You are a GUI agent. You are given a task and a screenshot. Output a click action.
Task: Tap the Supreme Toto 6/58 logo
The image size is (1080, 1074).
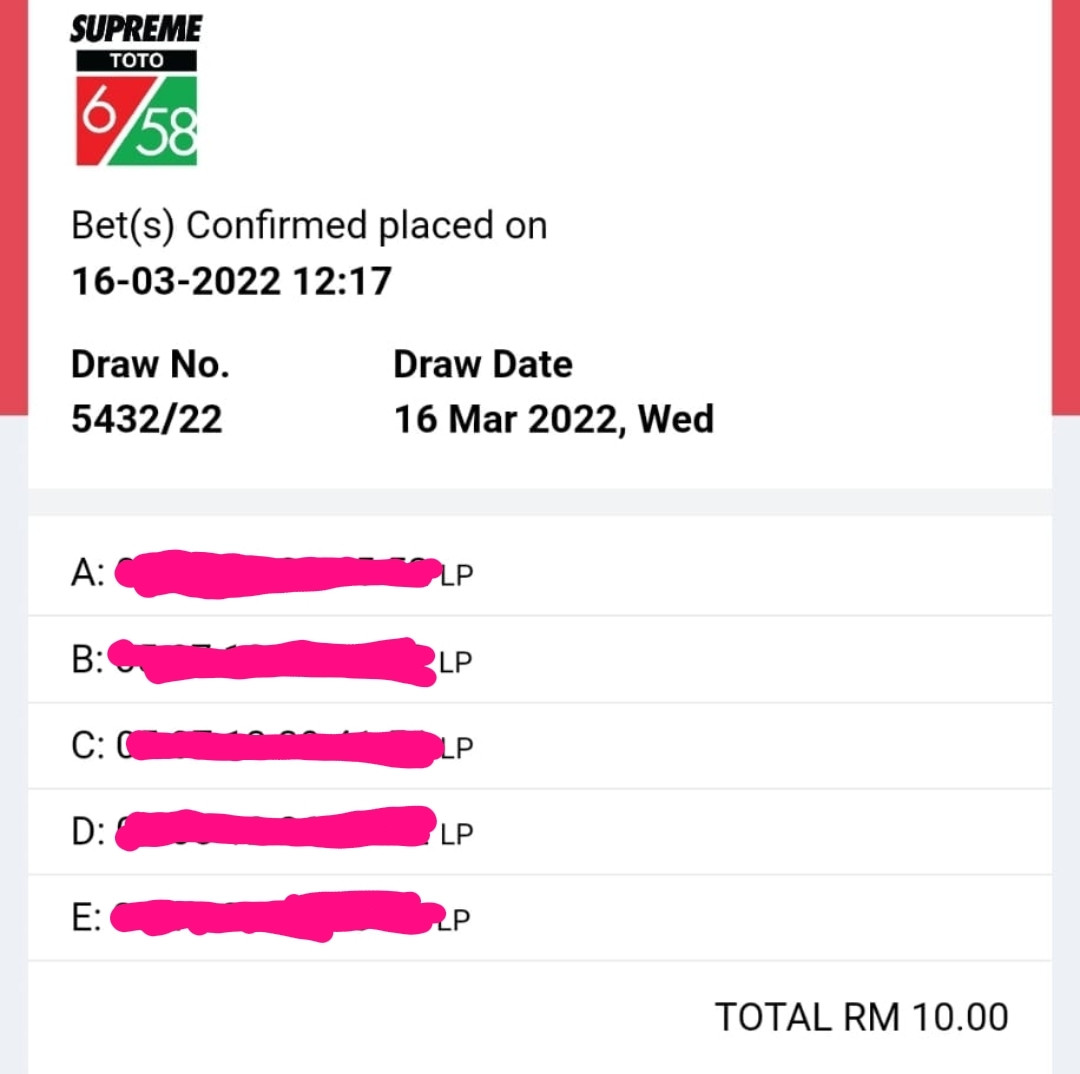tap(136, 90)
